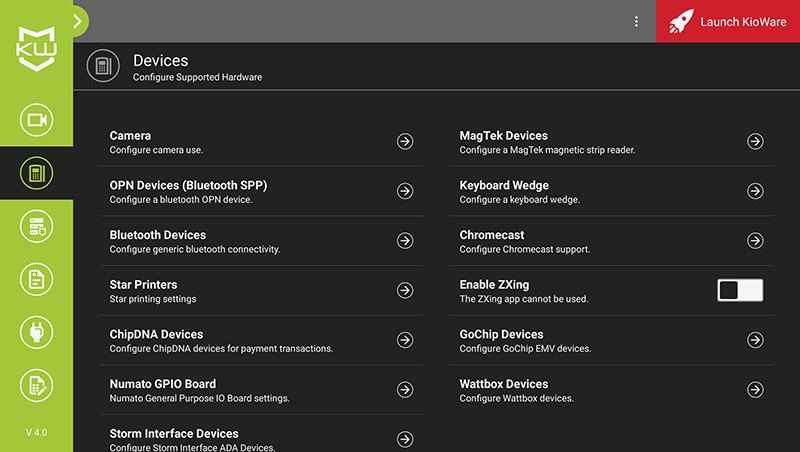800x452 pixels.
Task: Open the three-dot overflow menu
Action: point(636,21)
